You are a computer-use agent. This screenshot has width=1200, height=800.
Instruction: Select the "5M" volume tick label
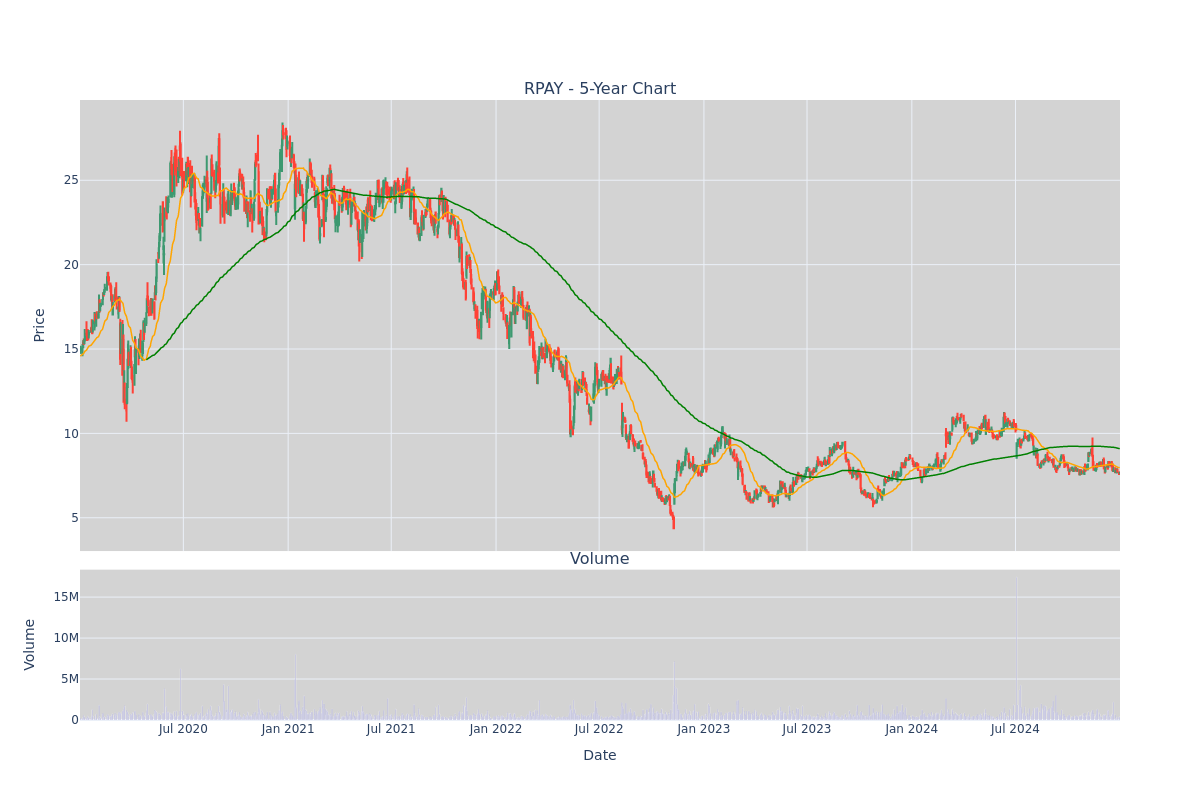(x=70, y=679)
